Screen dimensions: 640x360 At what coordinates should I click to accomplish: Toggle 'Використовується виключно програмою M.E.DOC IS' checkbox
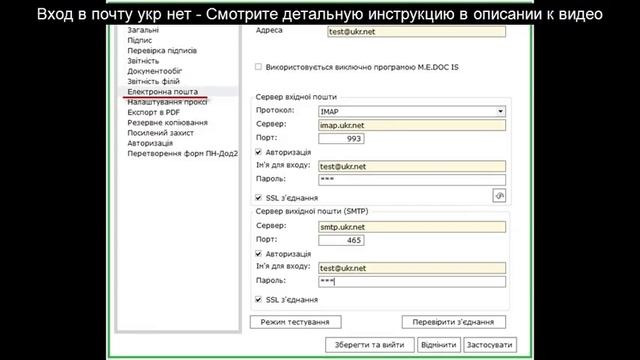tap(258, 67)
